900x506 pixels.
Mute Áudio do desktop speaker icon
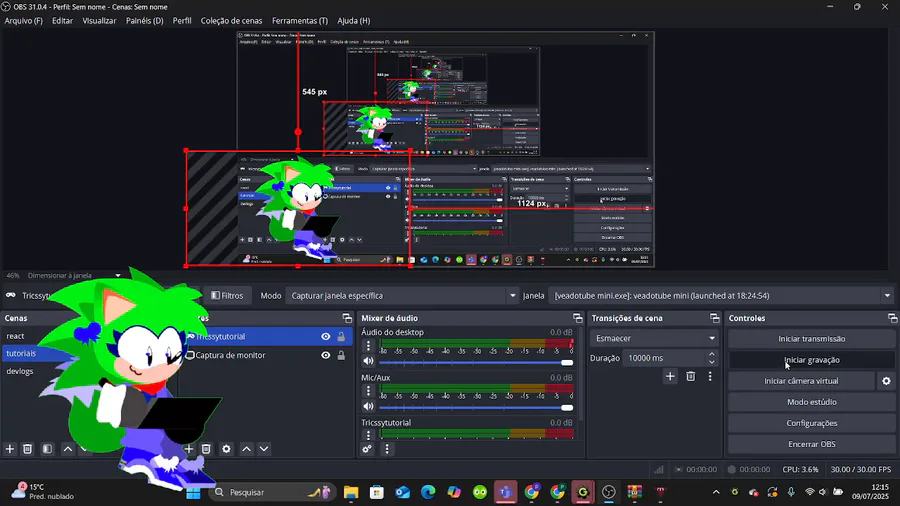point(368,361)
